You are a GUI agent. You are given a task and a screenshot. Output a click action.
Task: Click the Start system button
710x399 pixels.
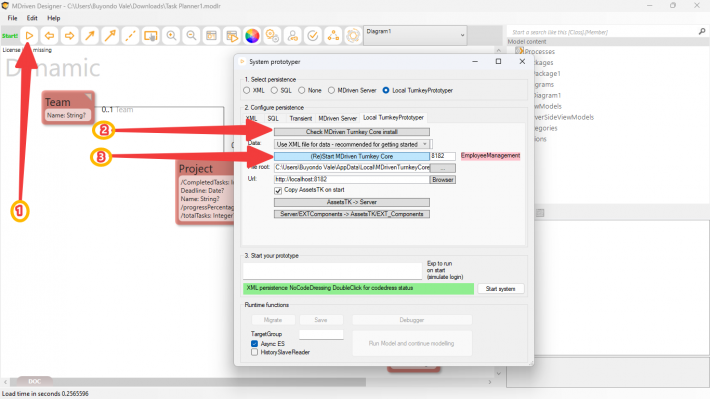[x=500, y=288]
